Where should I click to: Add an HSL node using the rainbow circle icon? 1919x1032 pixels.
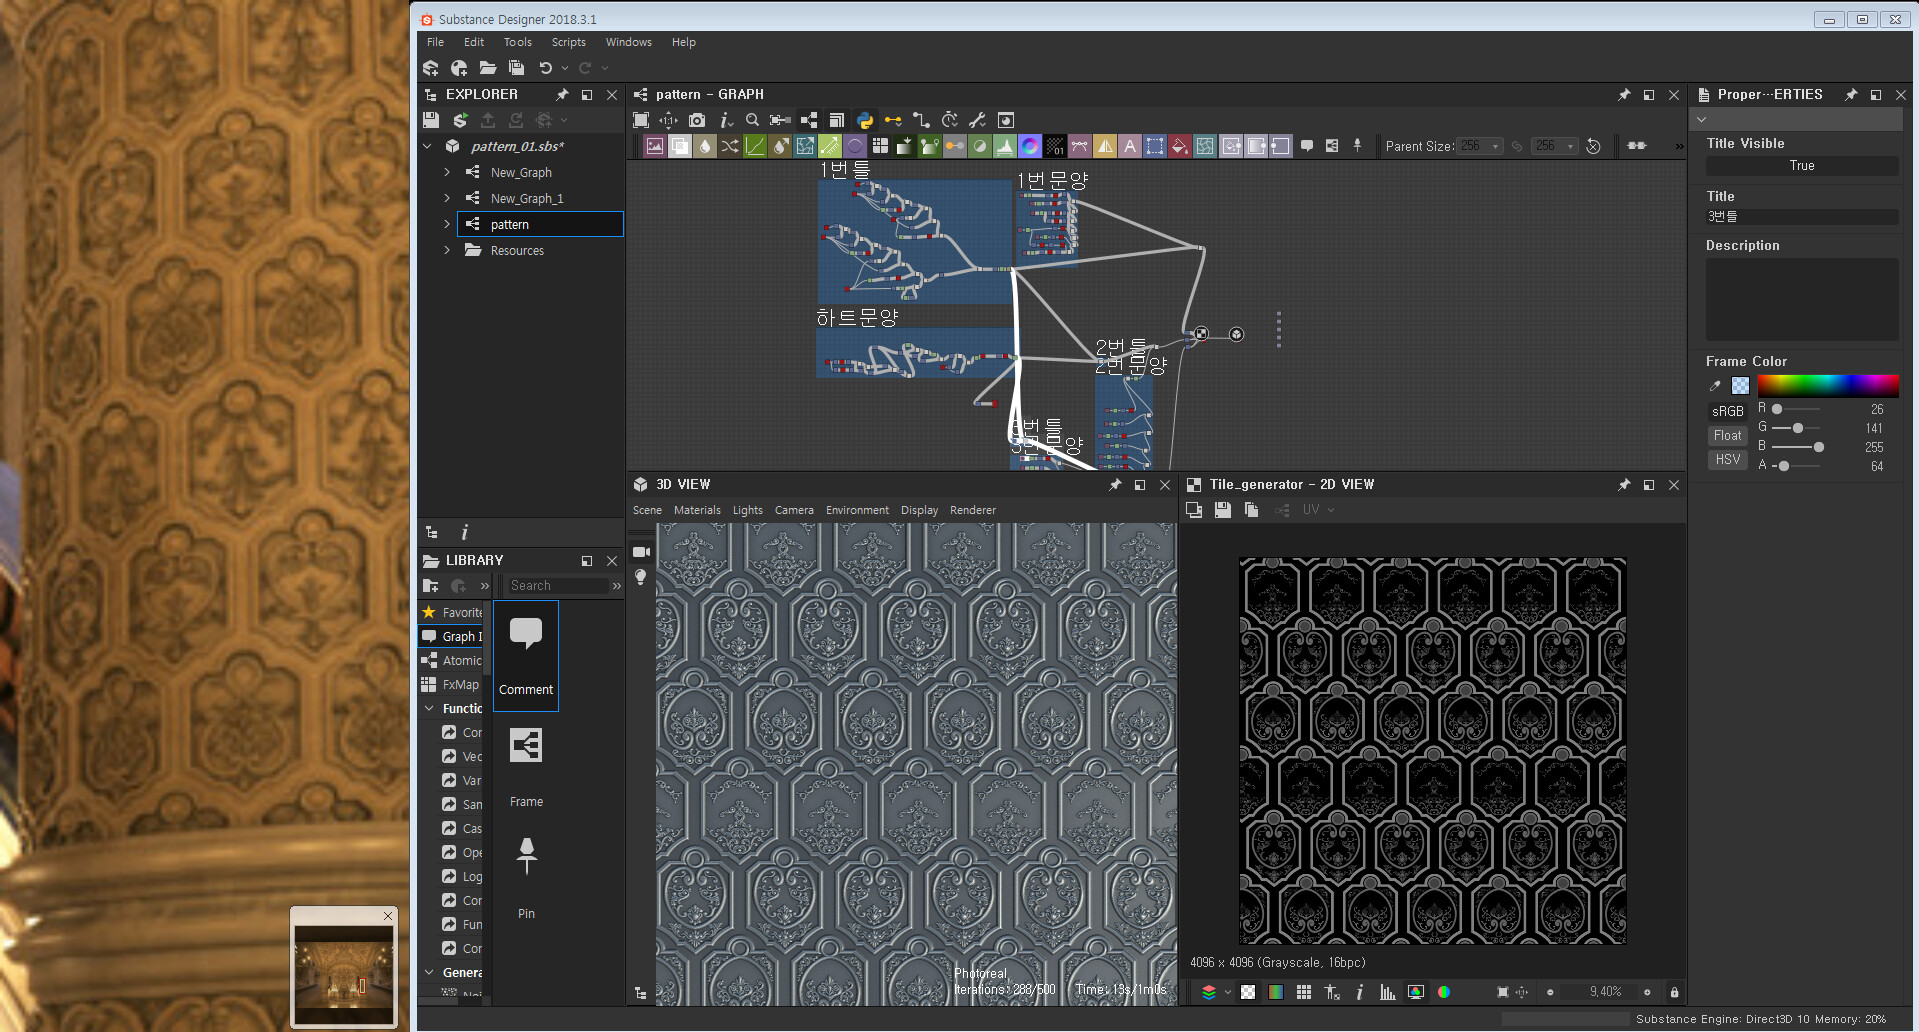[x=1030, y=145]
